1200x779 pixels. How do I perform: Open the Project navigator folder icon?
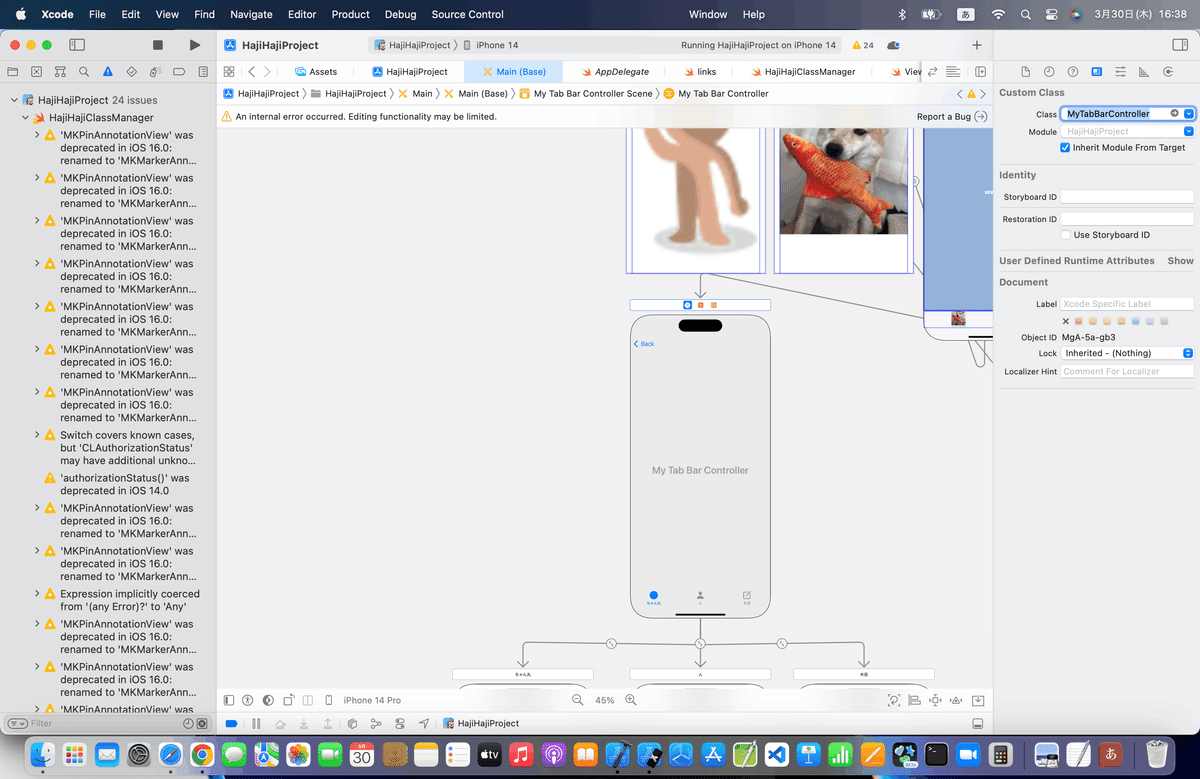(x=13, y=72)
